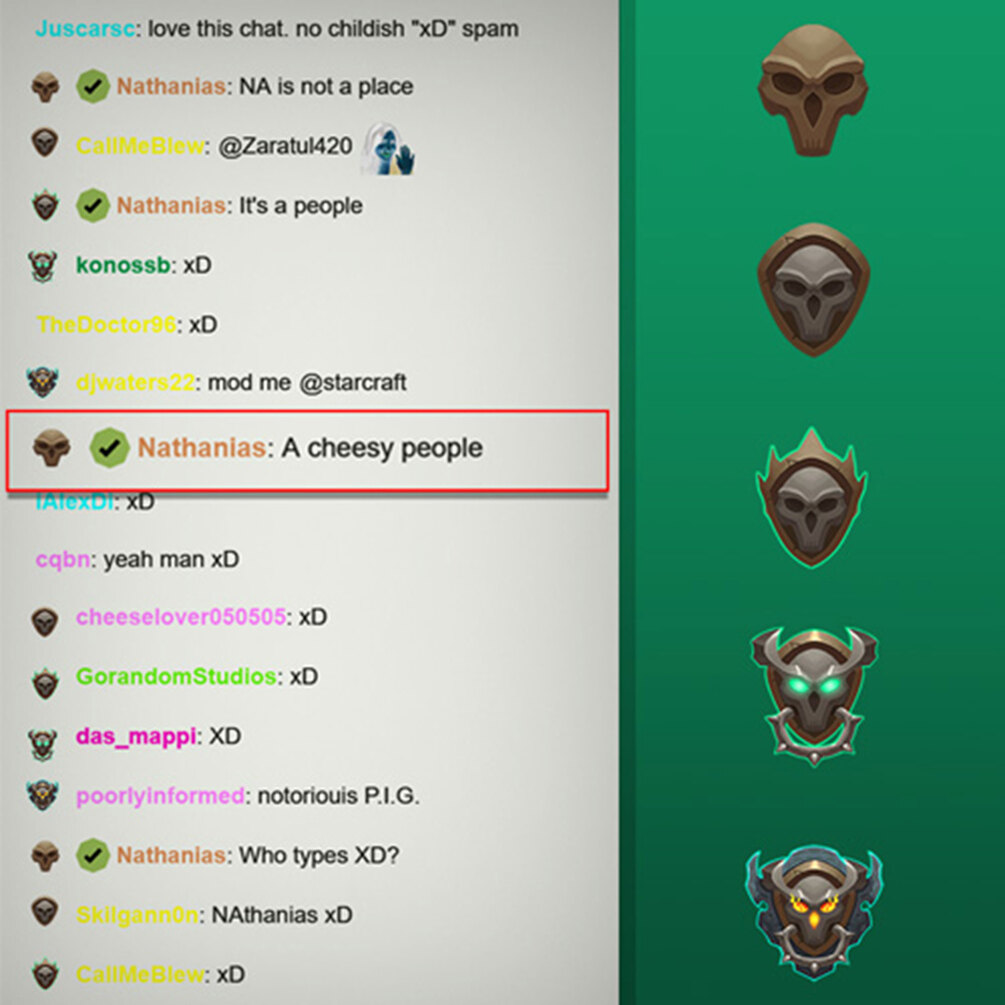Click poorlyinformed's subscriber badge icon

[43, 795]
